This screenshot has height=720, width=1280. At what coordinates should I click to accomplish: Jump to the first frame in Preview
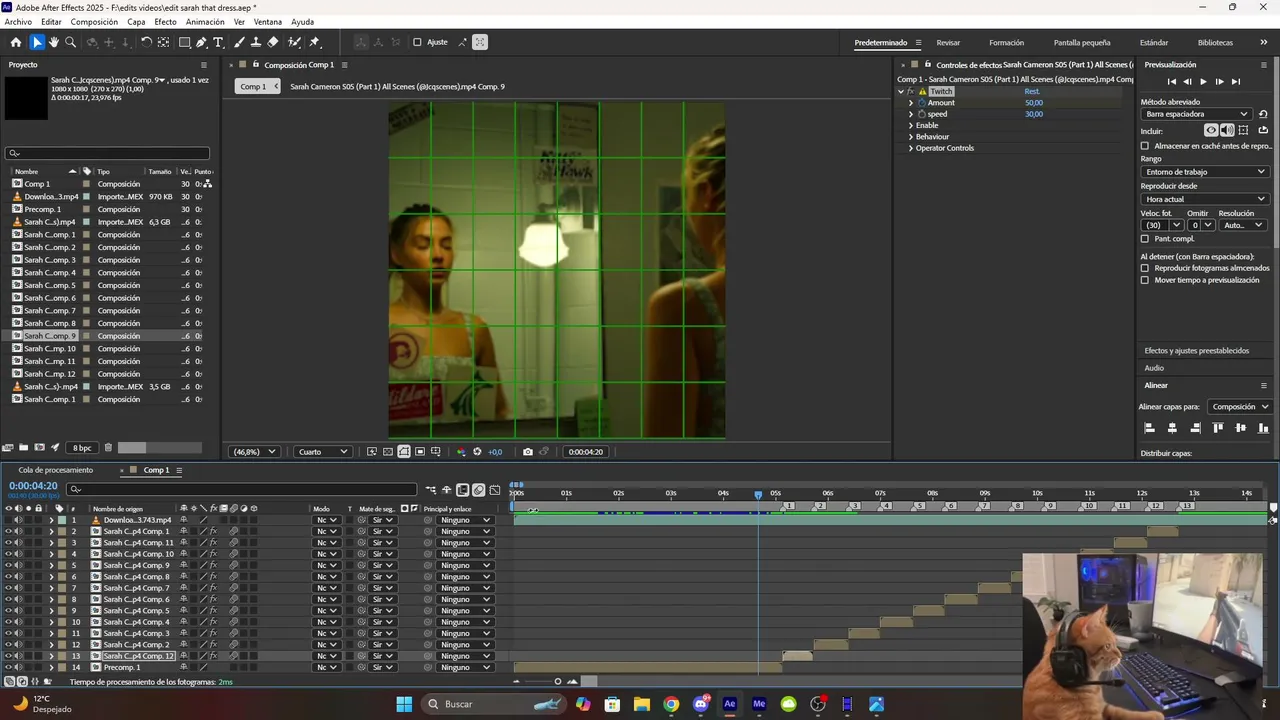click(1172, 82)
